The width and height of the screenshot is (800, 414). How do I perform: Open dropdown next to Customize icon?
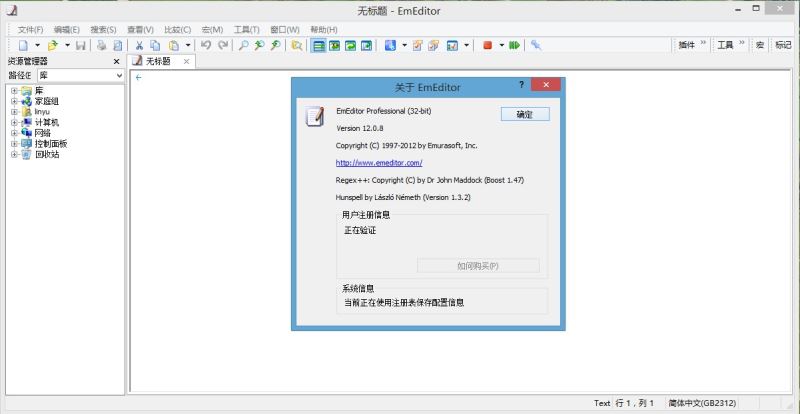pos(466,45)
